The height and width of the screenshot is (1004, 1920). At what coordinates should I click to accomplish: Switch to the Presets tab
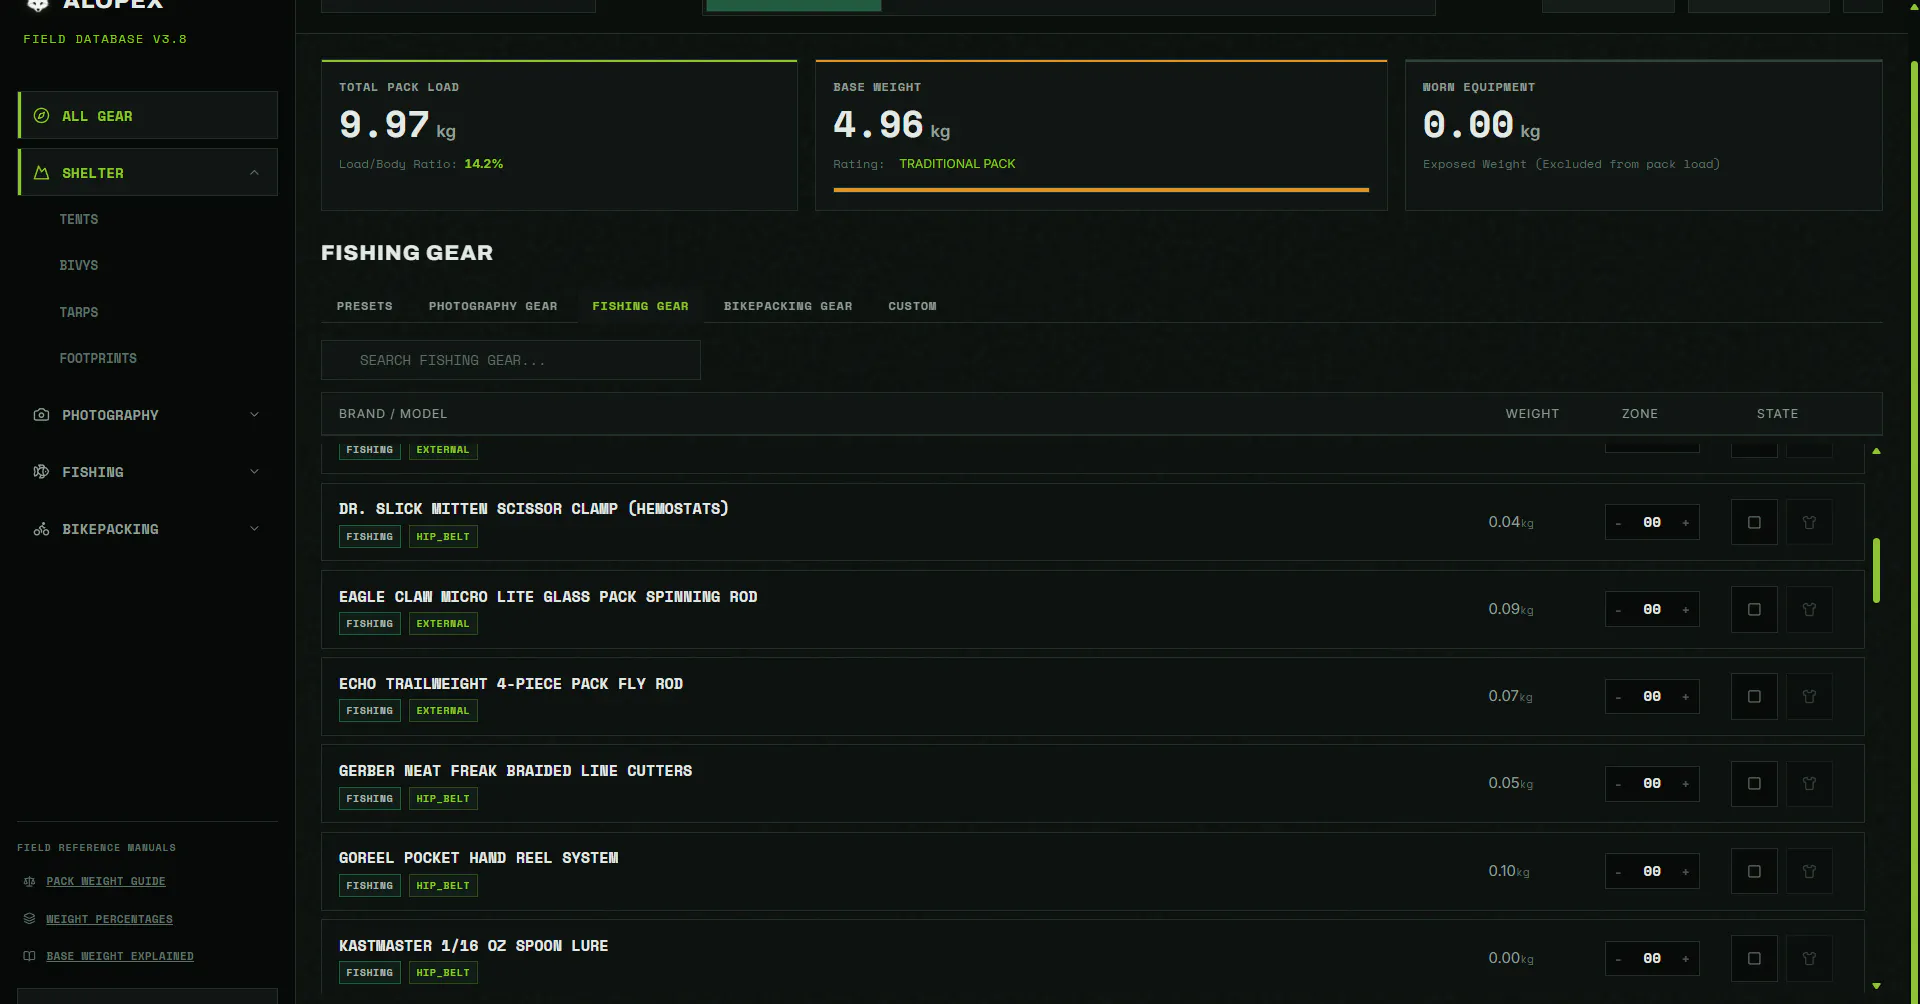[365, 306]
